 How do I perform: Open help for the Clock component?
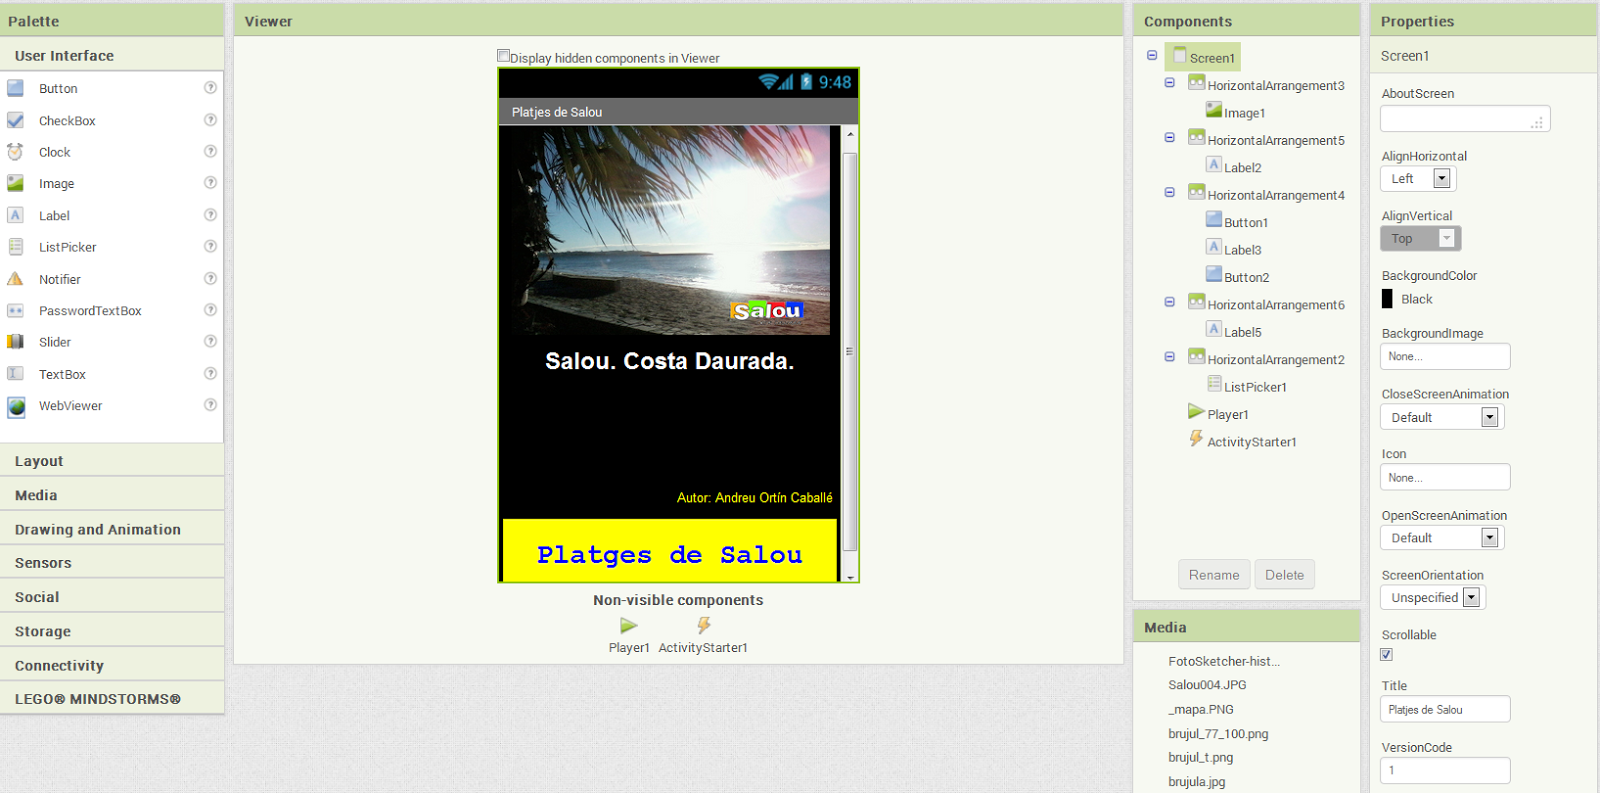pos(210,151)
